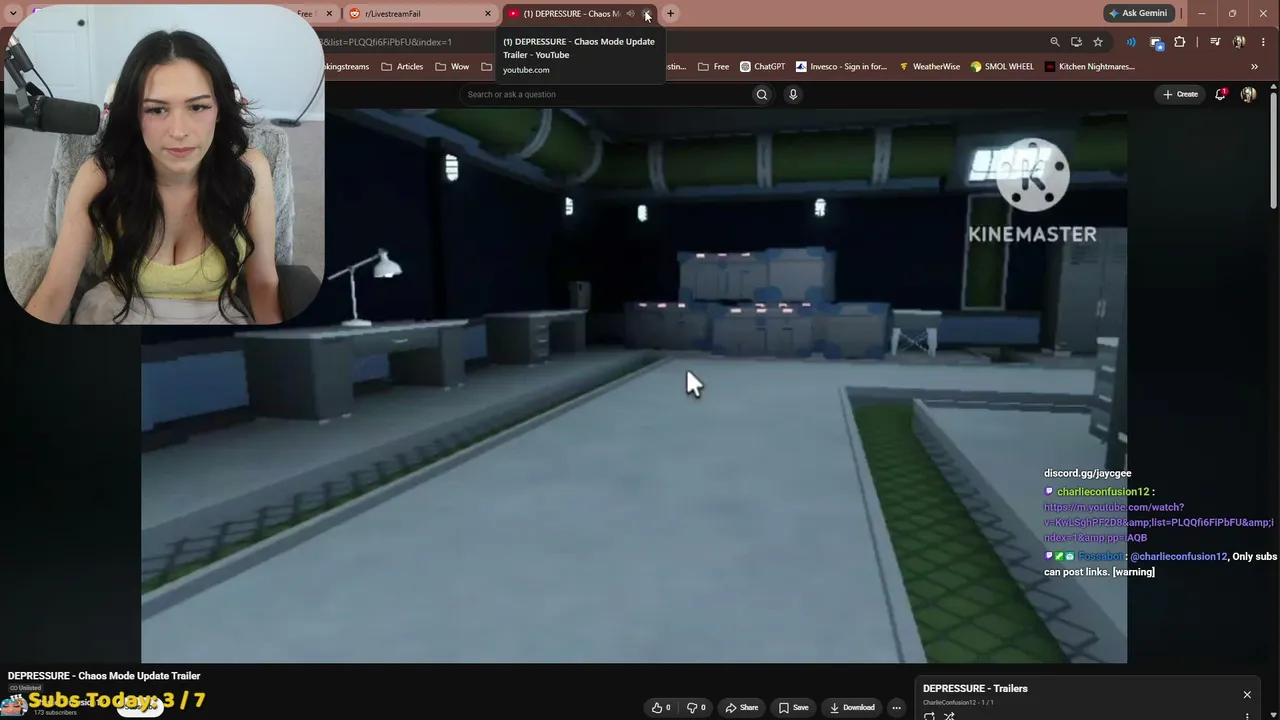The image size is (1280, 720).
Task: Open the SMOL WHEEL bookmark
Action: [1002, 67]
